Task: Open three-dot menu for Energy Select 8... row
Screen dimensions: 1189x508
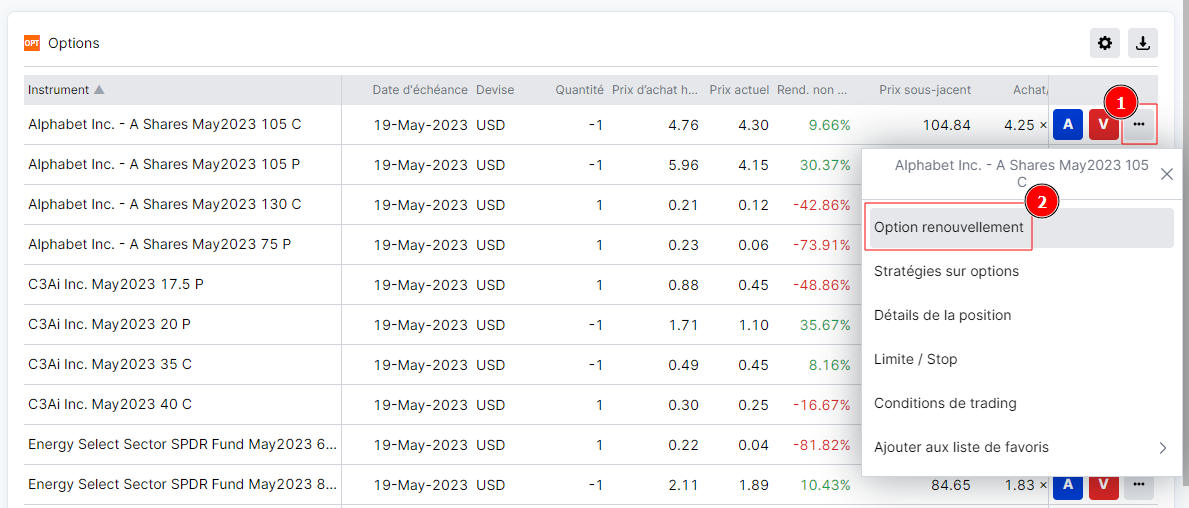Action: coord(1139,484)
